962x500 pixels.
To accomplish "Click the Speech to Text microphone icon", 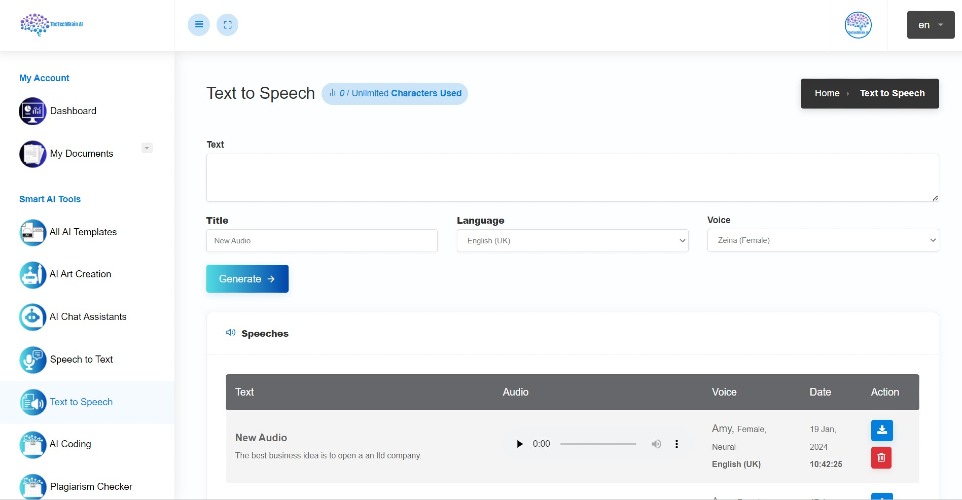I will coord(33,360).
